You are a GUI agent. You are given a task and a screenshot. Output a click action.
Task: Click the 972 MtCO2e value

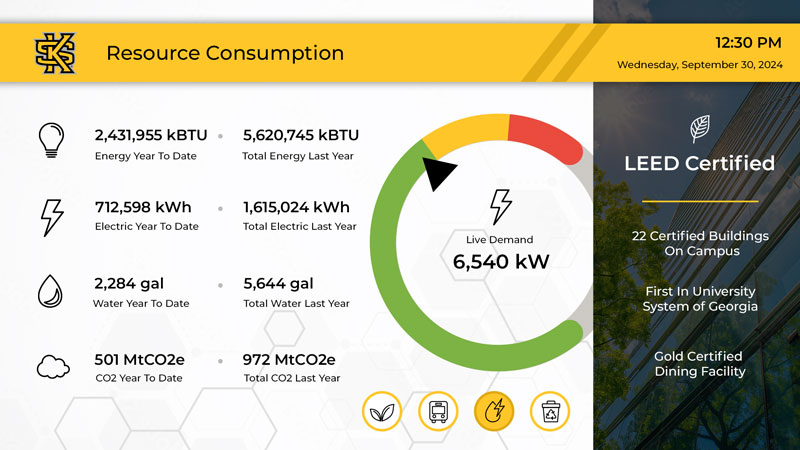click(289, 360)
